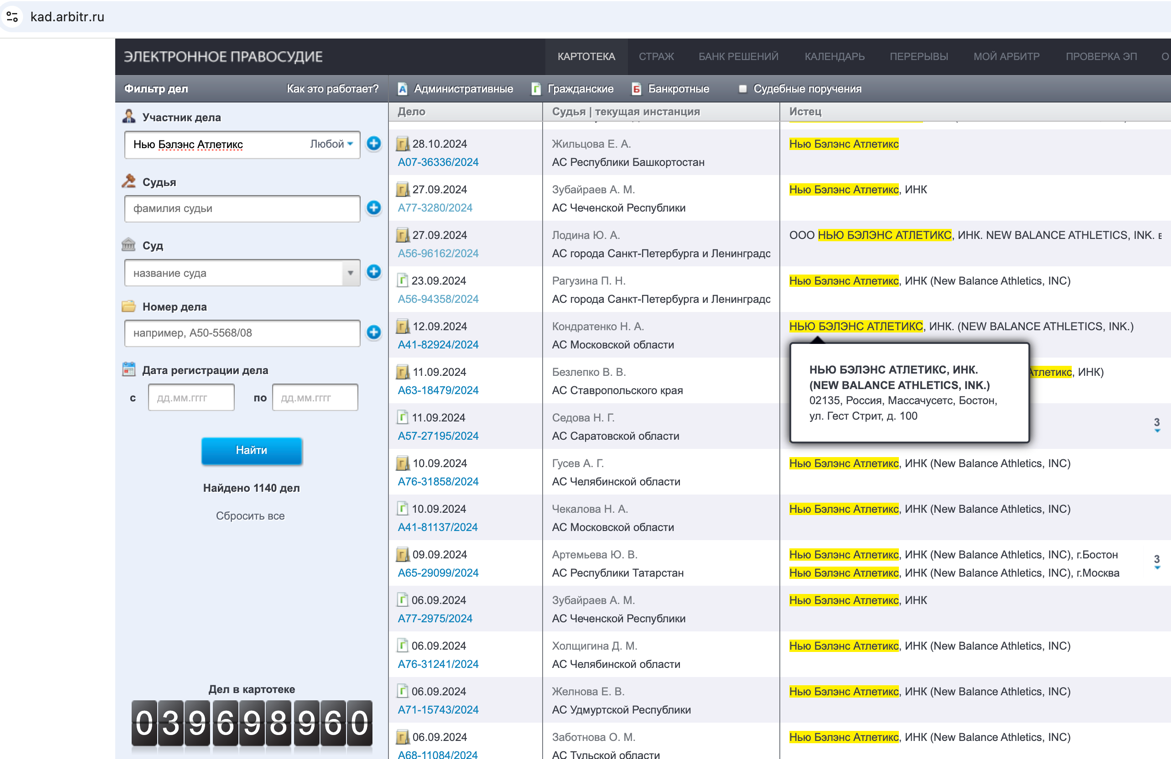Click the participant person icon beside Участник дела
This screenshot has height=759, width=1171.
point(129,117)
